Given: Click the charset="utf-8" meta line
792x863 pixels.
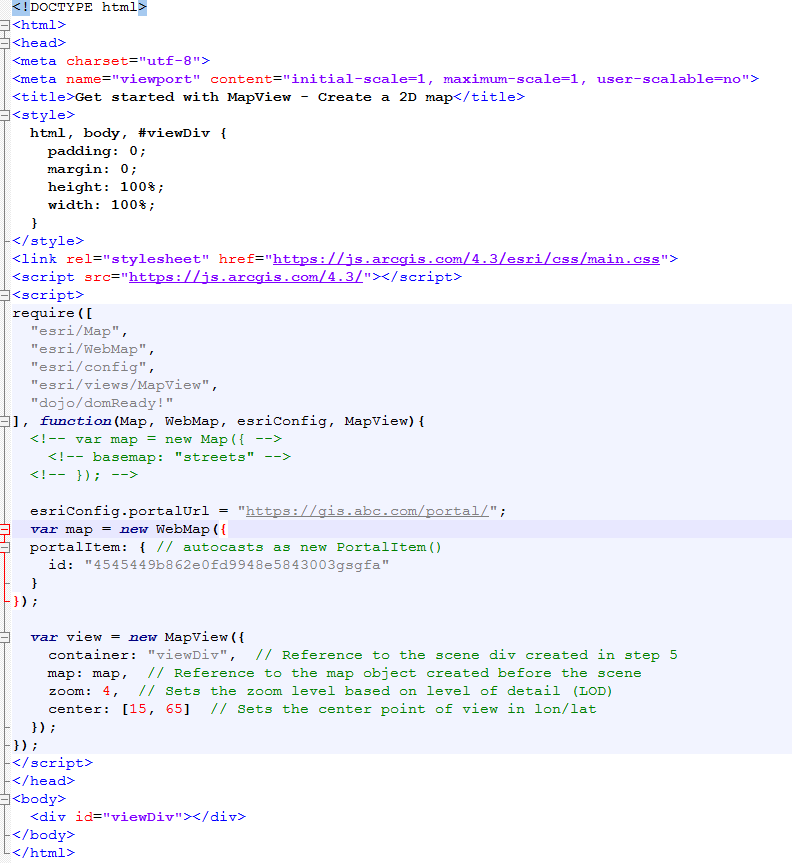Looking at the screenshot, I should [x=111, y=61].
